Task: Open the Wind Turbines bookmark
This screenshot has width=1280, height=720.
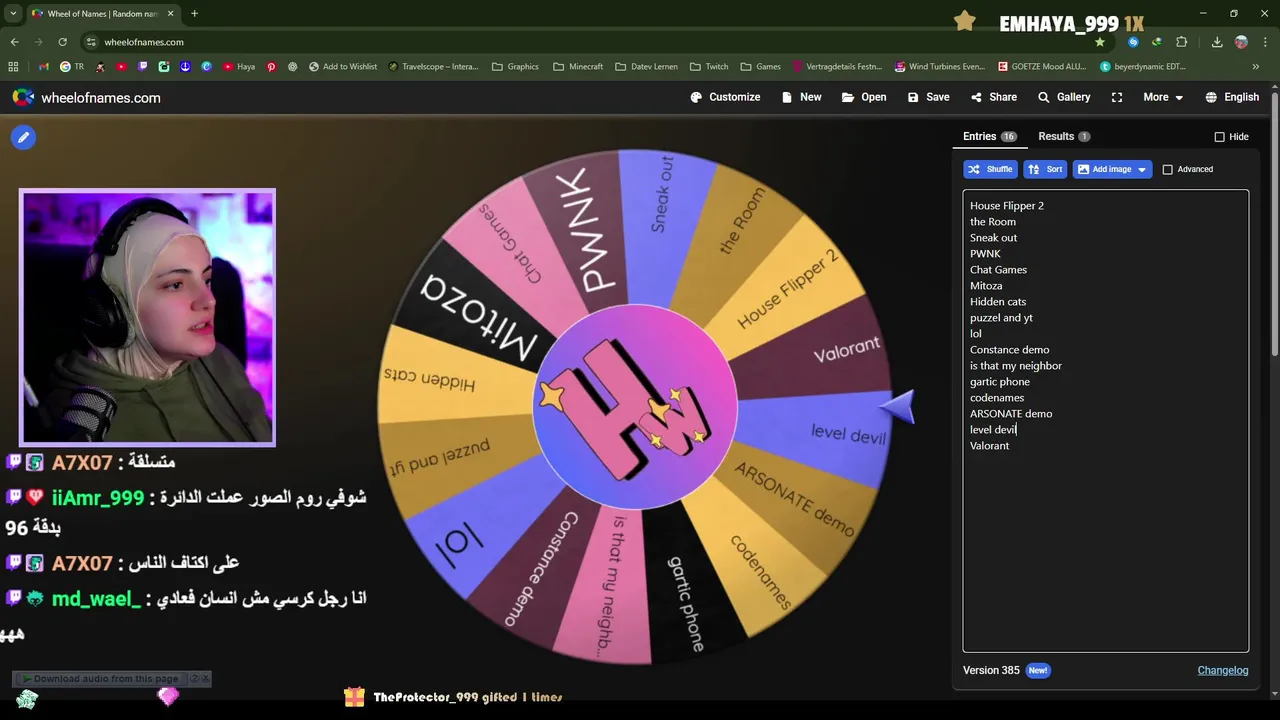Action: (940, 67)
